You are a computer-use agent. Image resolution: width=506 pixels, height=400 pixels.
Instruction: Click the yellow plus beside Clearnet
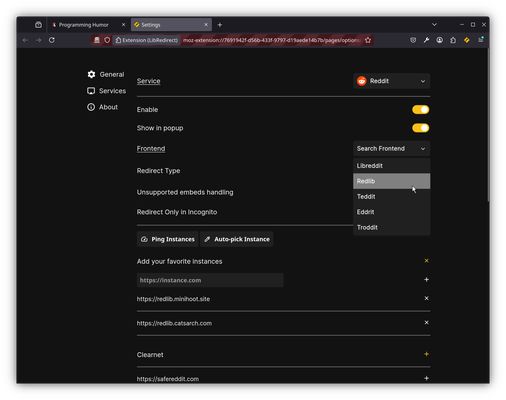(426, 354)
